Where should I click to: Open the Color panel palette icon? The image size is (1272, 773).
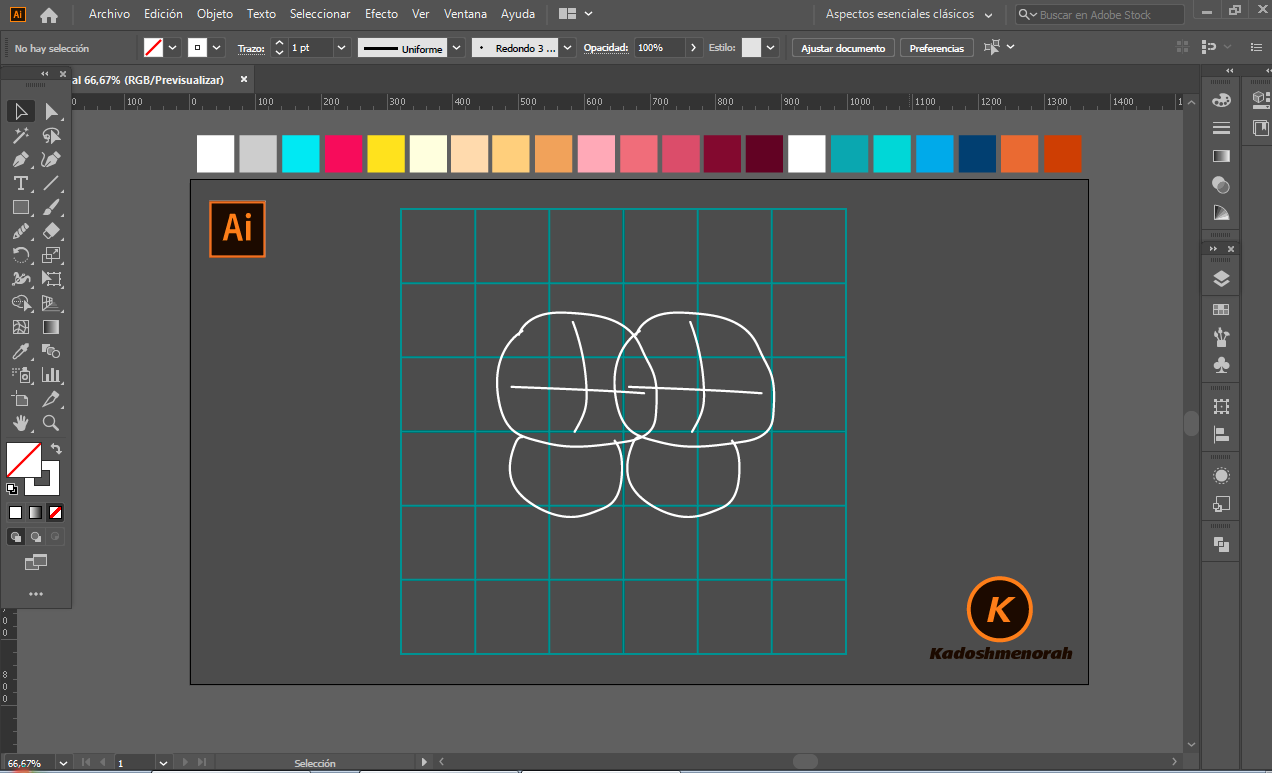[x=1221, y=100]
